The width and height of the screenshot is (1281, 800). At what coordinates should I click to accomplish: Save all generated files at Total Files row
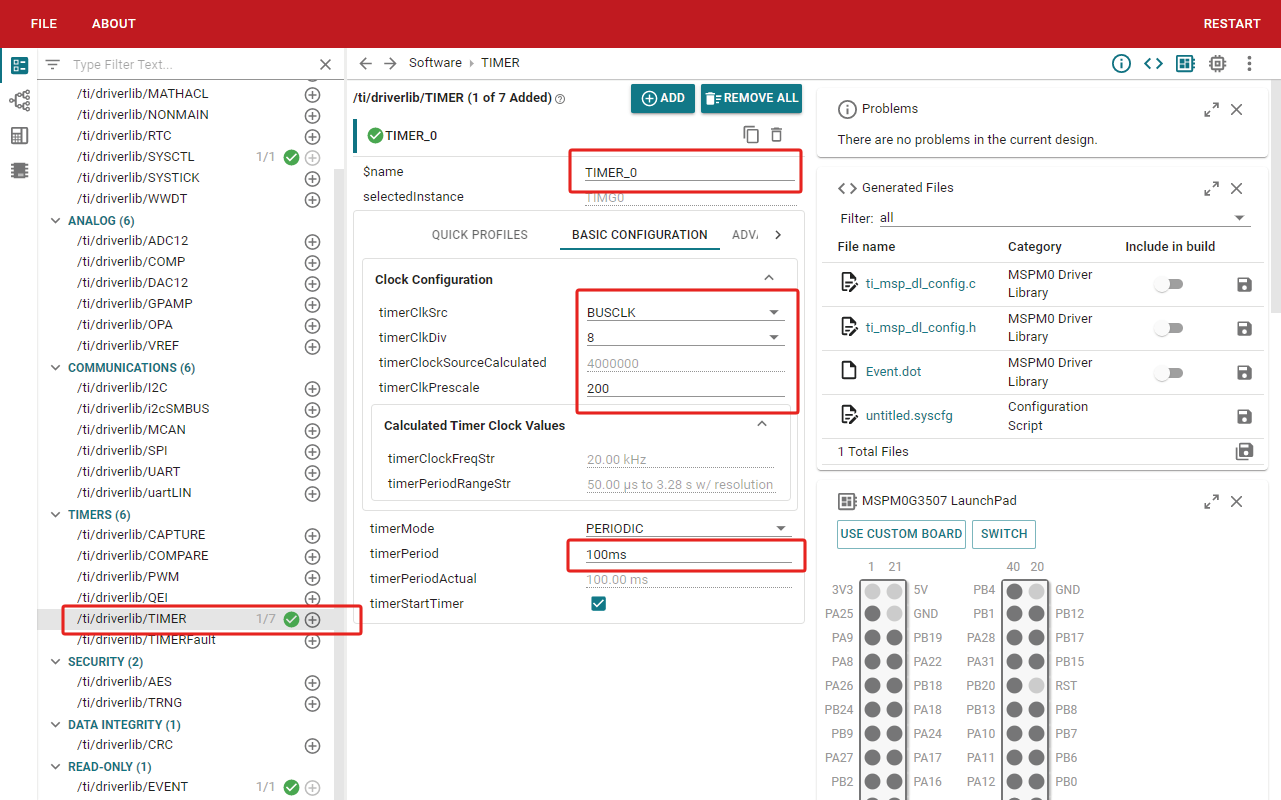click(x=1244, y=451)
